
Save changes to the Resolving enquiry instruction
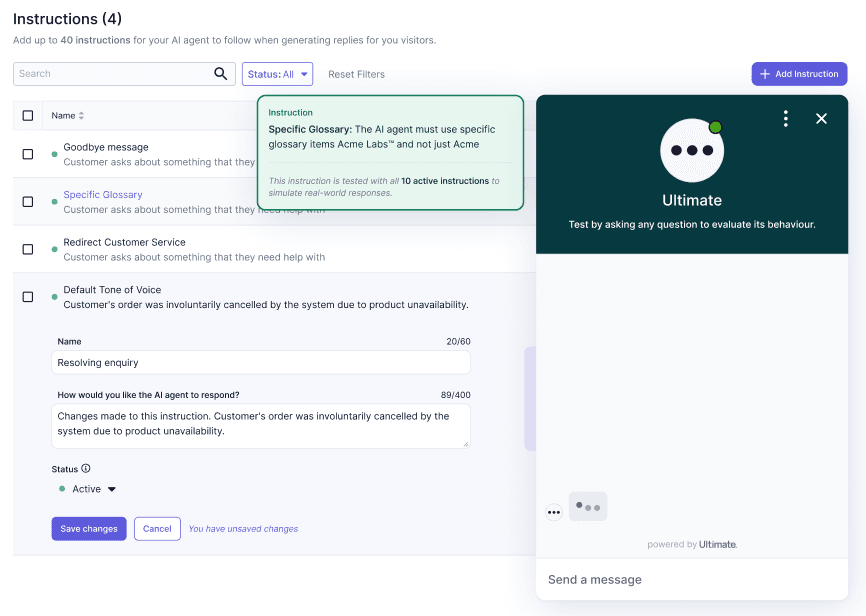[88, 528]
